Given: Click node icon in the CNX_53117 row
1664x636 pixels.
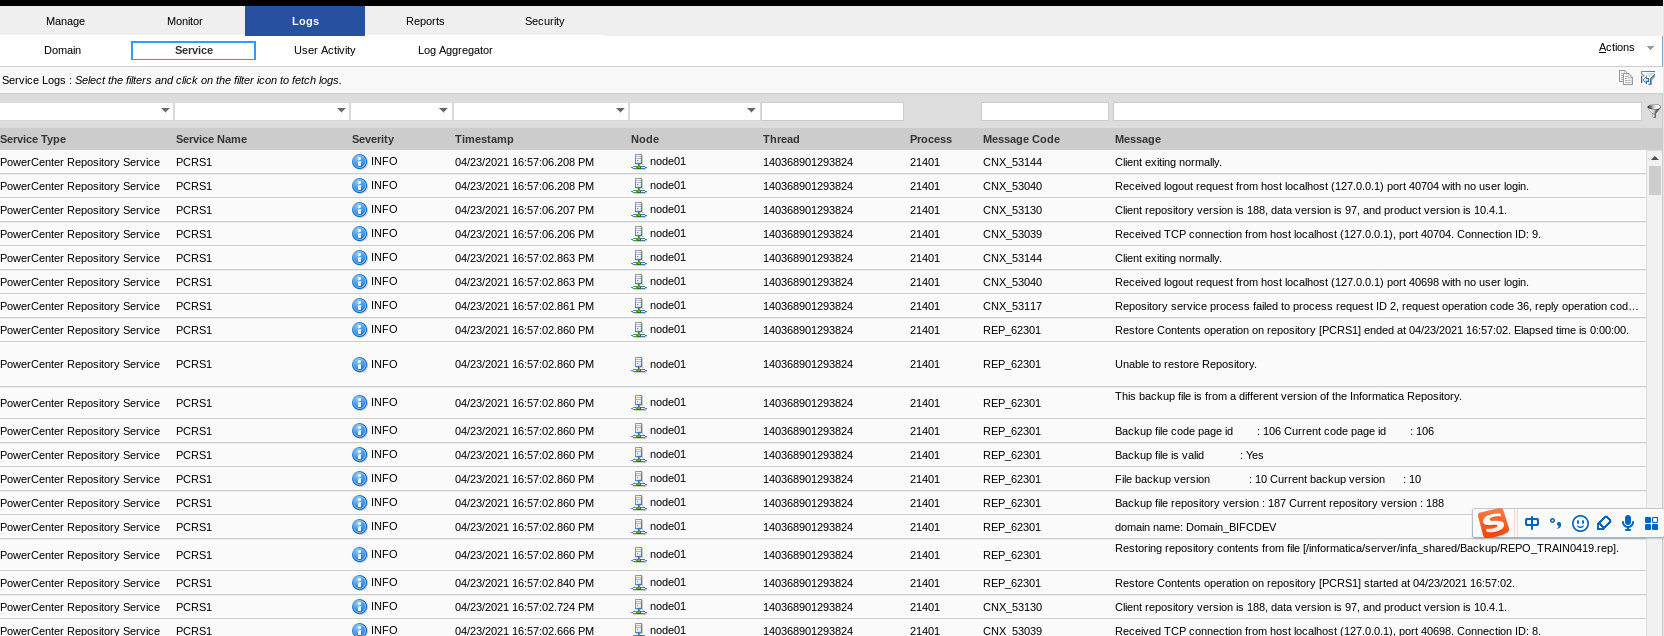Looking at the screenshot, I should pos(639,306).
